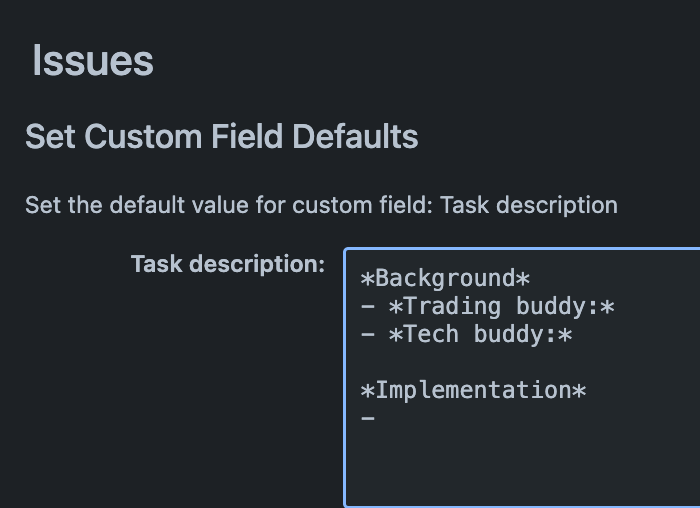Focus the Task description text area

coord(522,378)
